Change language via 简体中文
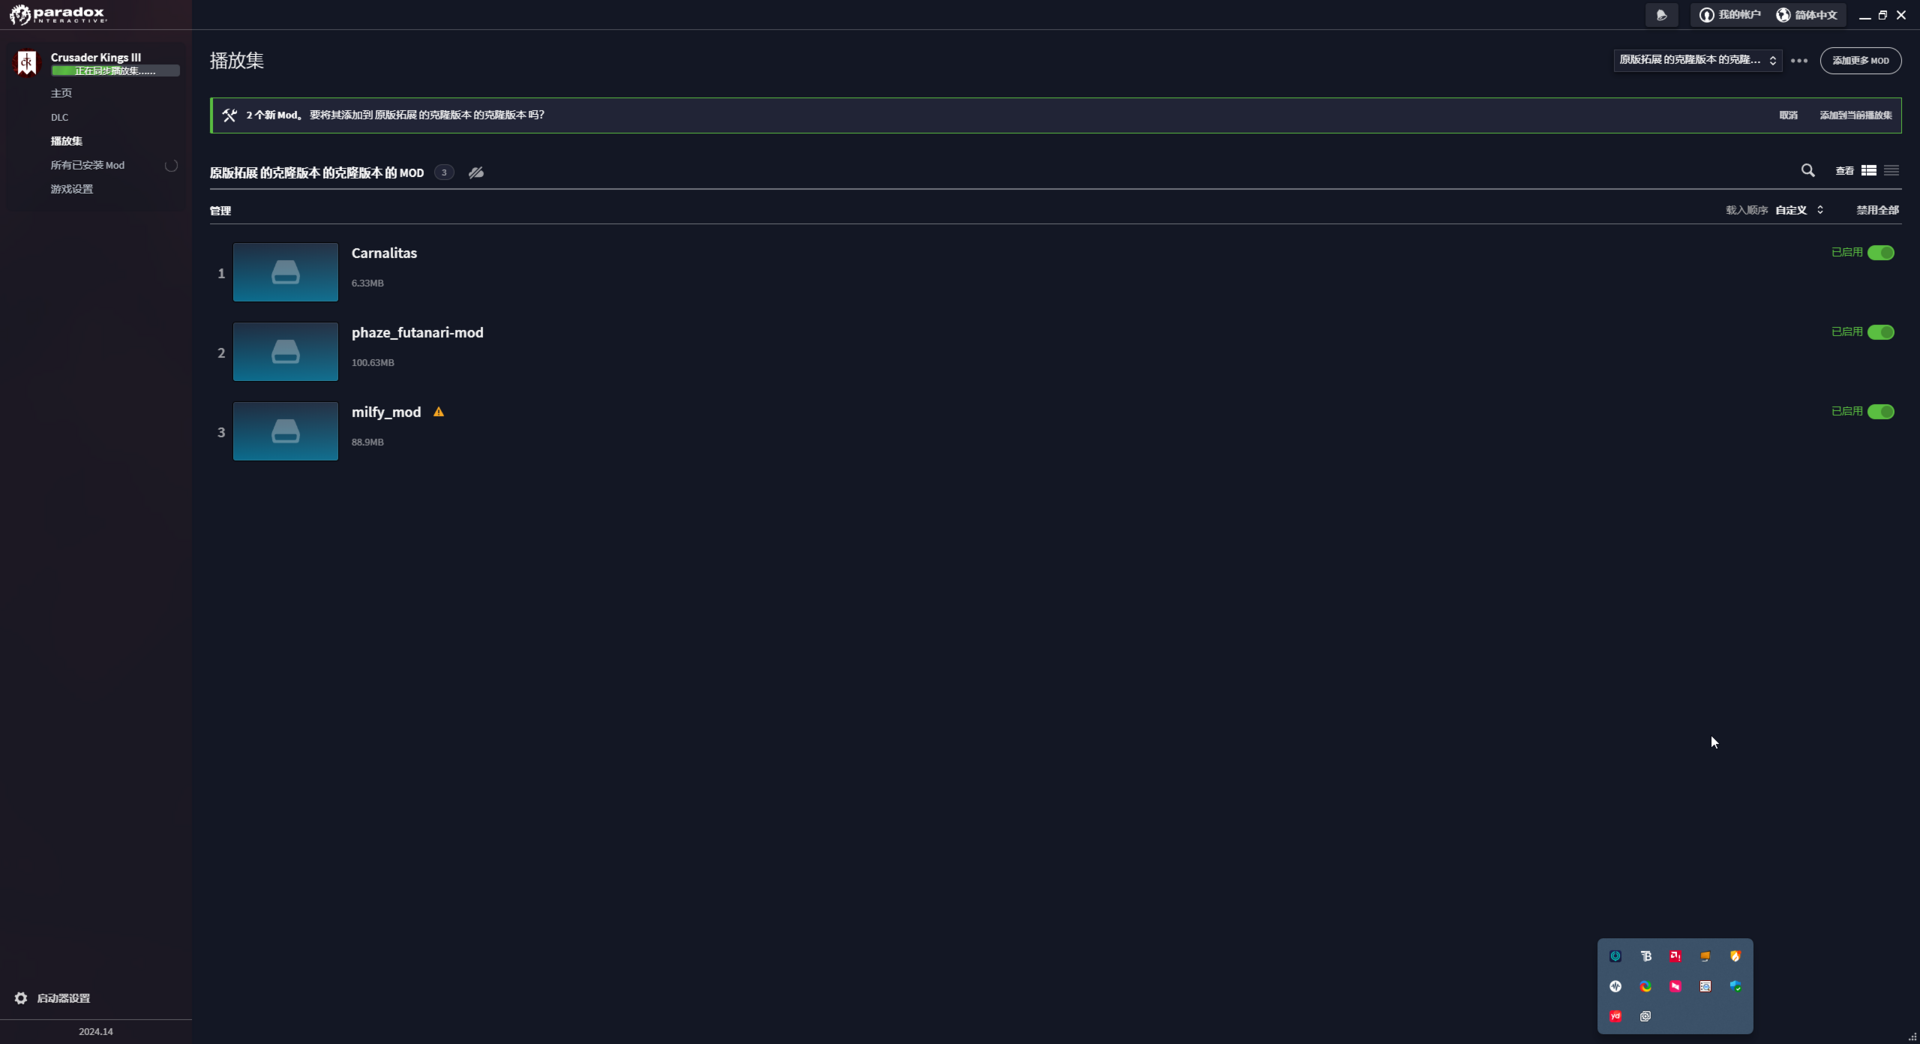1920x1044 pixels. tap(1806, 15)
